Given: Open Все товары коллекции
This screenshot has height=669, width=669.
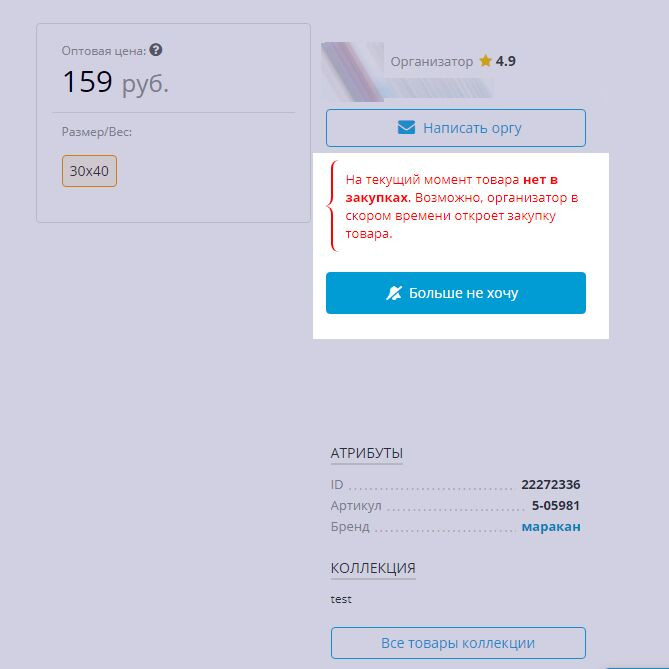Looking at the screenshot, I should pyautogui.click(x=458, y=643).
